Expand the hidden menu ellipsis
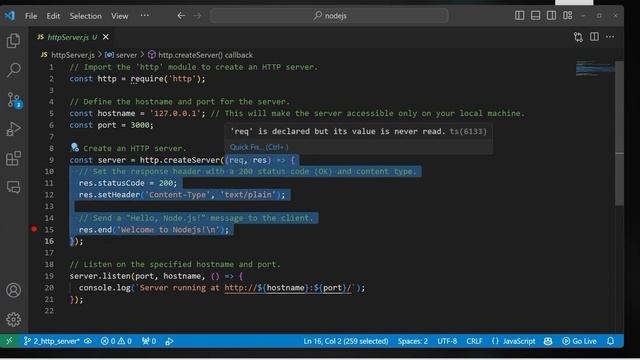 tap(144, 16)
